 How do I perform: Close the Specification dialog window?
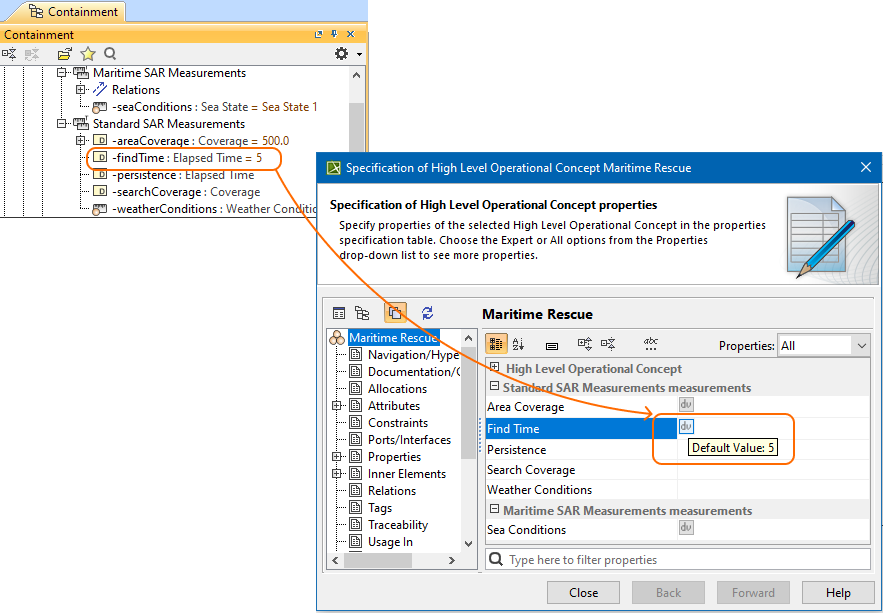click(866, 167)
